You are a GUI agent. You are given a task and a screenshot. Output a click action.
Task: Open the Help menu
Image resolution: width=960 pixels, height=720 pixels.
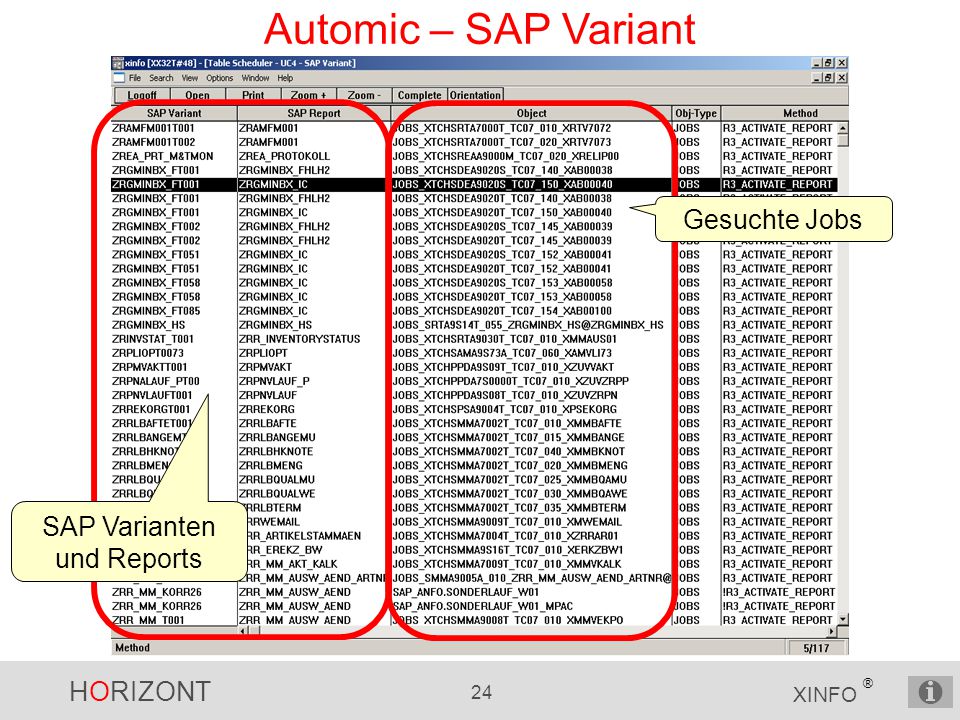pyautogui.click(x=285, y=78)
